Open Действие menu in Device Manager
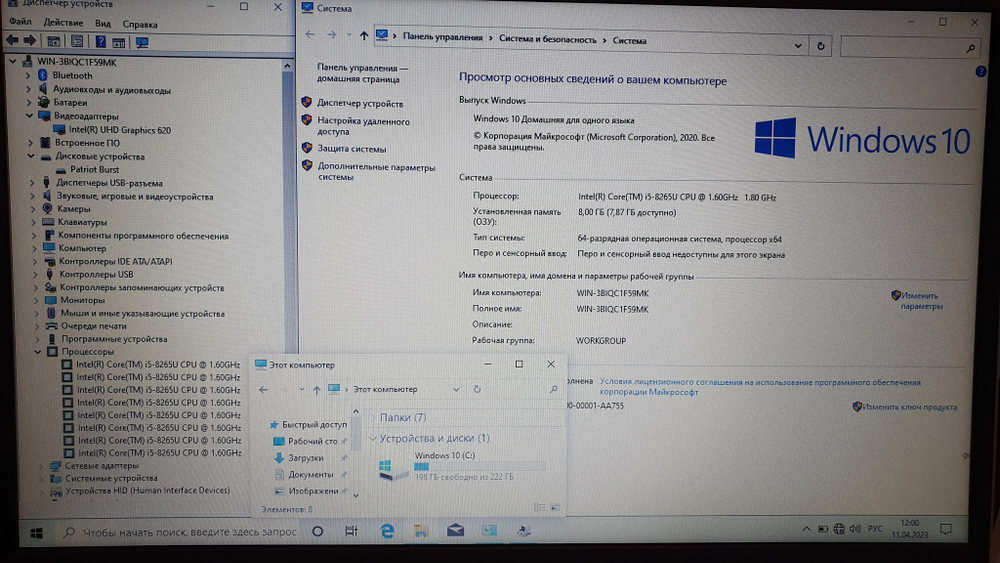The image size is (1000, 563). click(62, 22)
